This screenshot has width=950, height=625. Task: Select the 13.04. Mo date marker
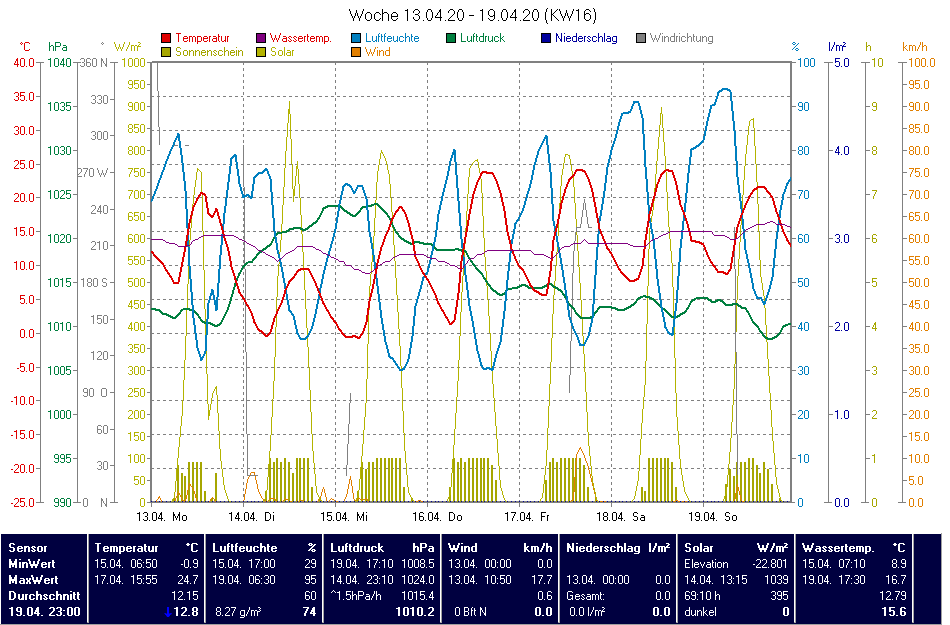(x=162, y=517)
